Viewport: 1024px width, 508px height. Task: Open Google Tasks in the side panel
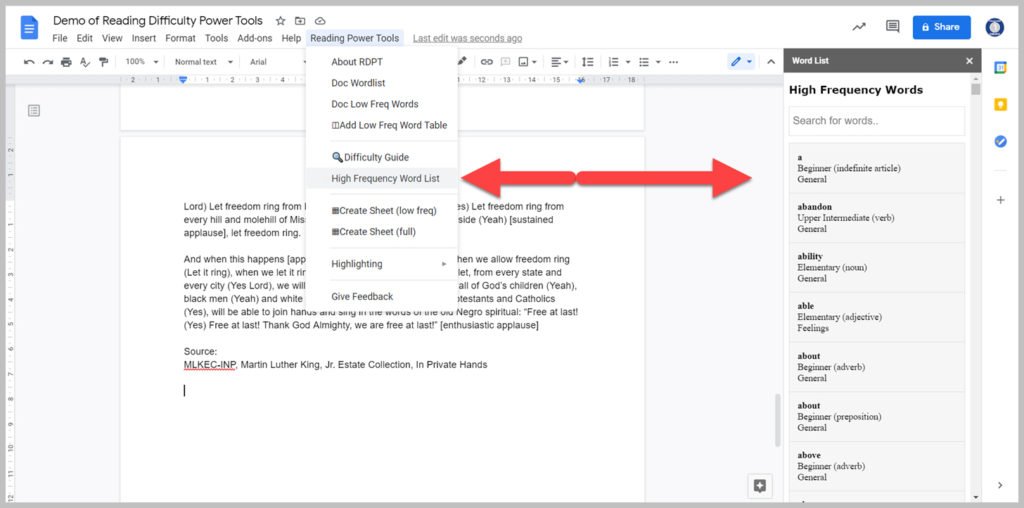click(1000, 141)
